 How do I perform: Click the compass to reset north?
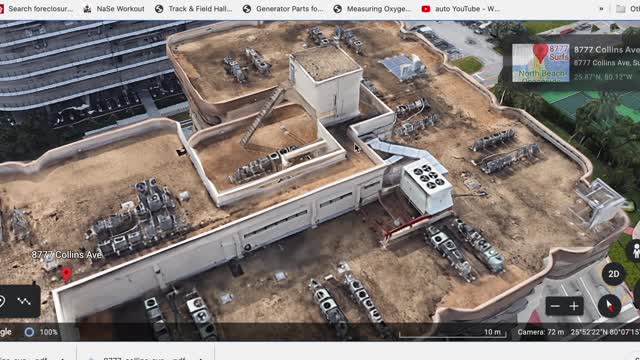point(609,306)
